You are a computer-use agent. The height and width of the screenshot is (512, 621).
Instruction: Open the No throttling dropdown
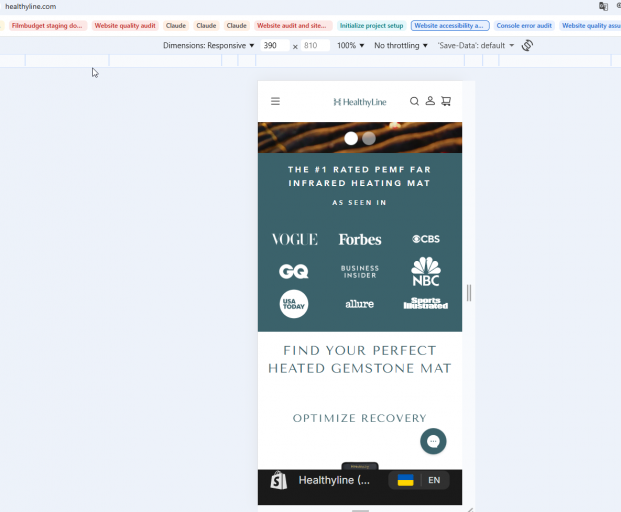(x=401, y=46)
